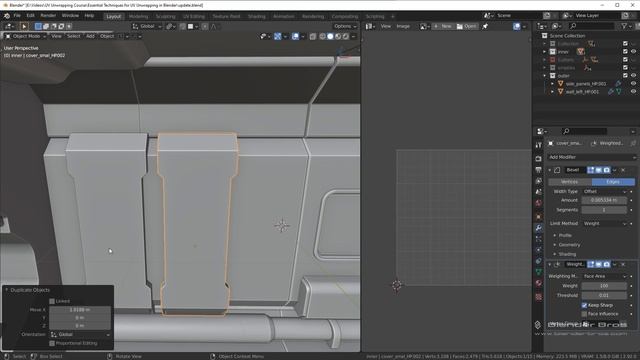Viewport: 640px width, 360px height.
Task: Click the Open image button
Action: 467,26
